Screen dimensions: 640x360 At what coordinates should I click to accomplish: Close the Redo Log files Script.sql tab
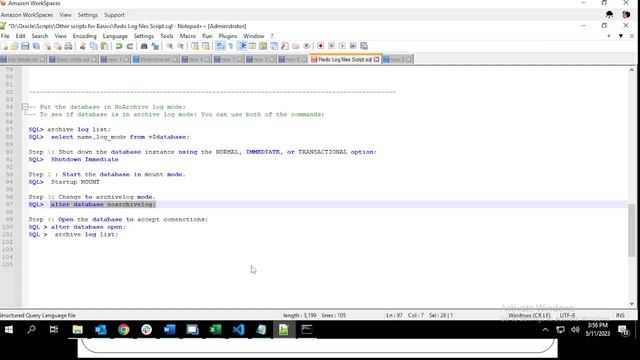(376, 60)
